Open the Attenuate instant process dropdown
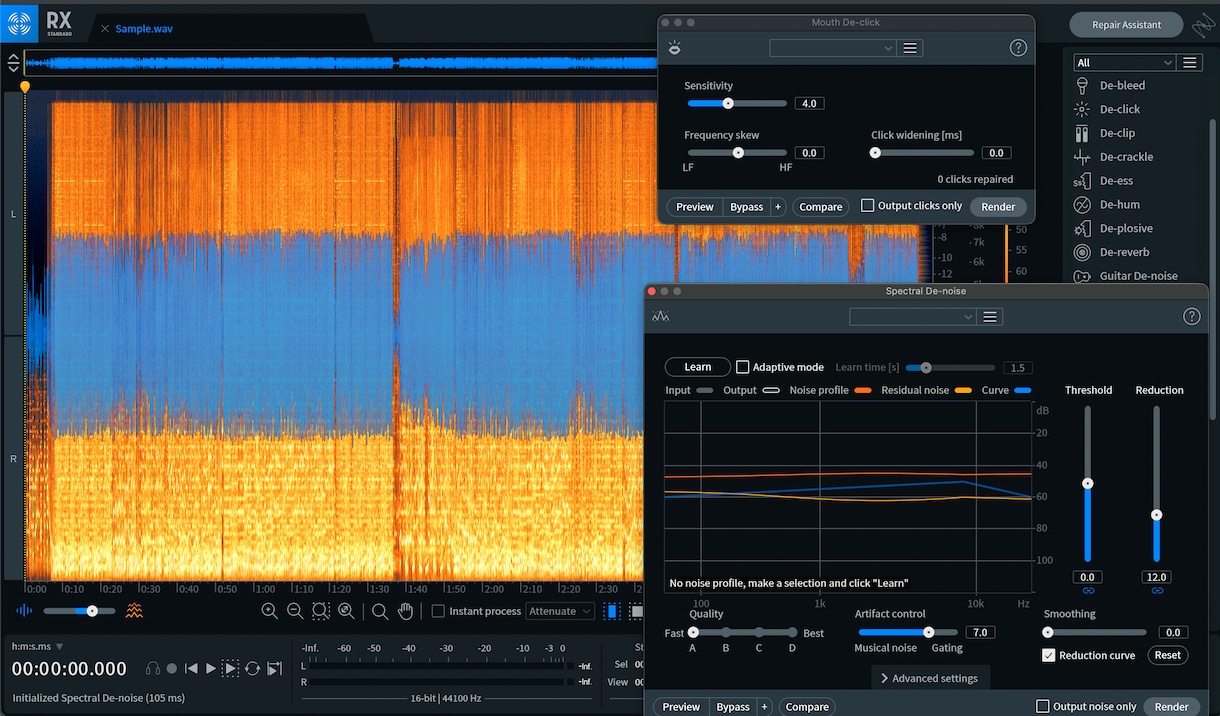This screenshot has height=716, width=1220. click(x=560, y=611)
